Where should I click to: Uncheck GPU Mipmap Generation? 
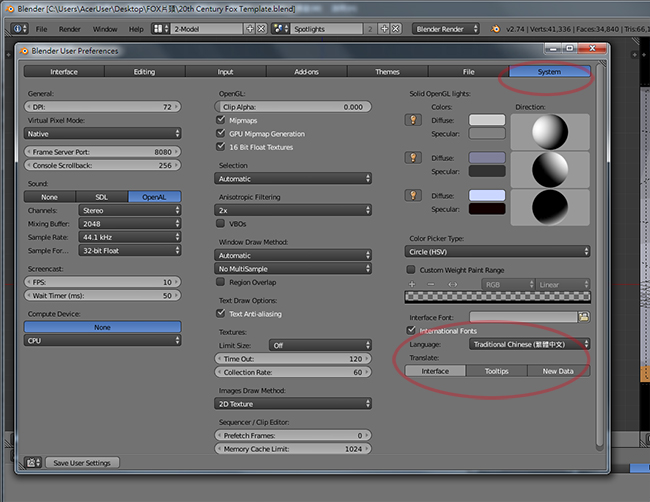[221, 133]
